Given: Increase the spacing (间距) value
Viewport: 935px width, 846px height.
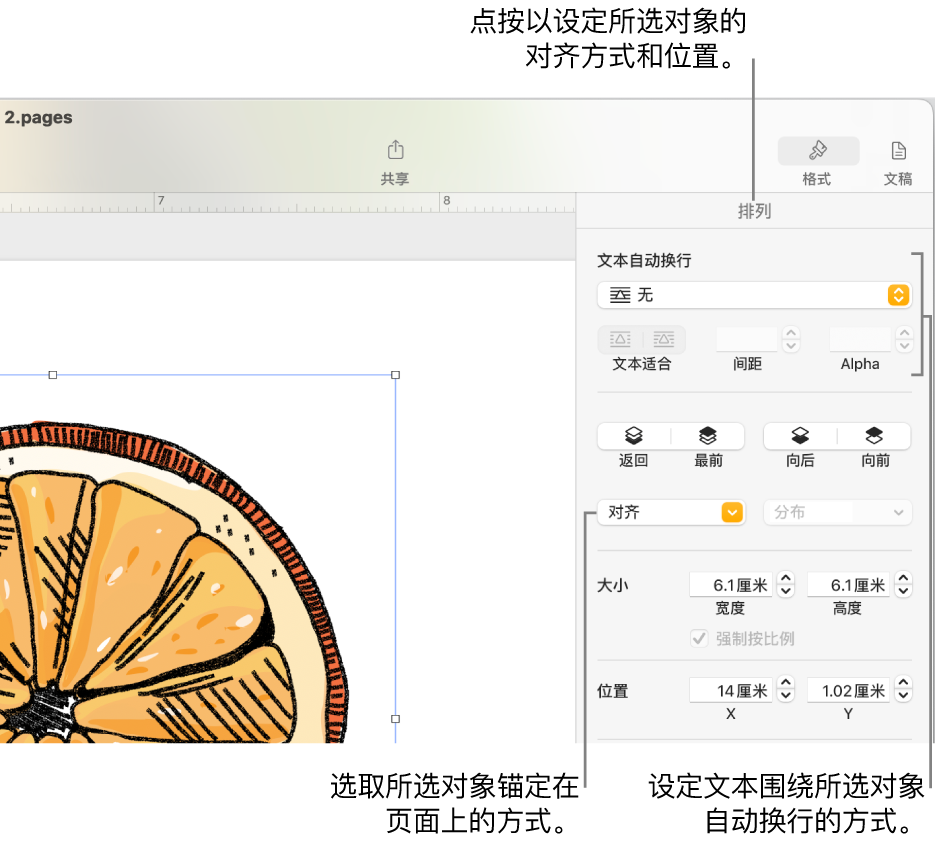Looking at the screenshot, I should 791,333.
